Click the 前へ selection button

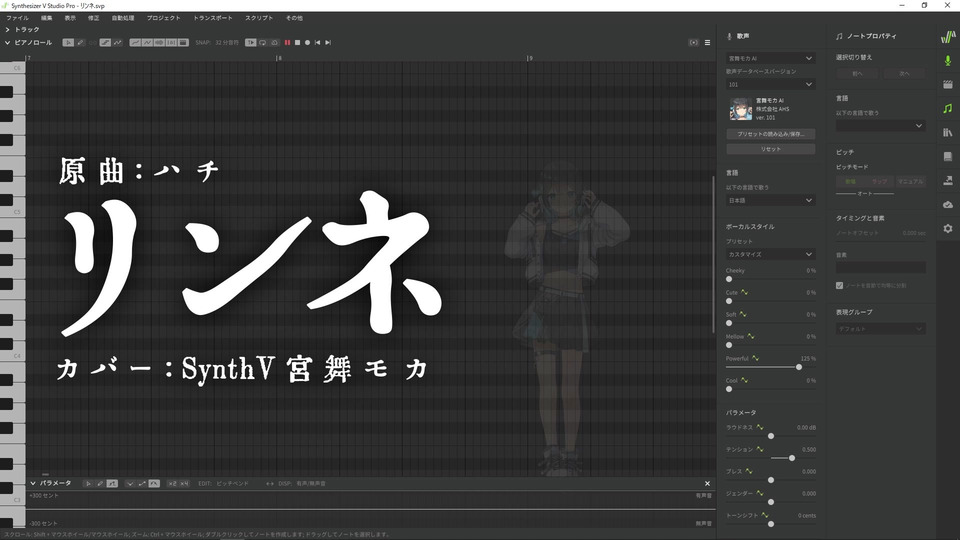pos(857,73)
